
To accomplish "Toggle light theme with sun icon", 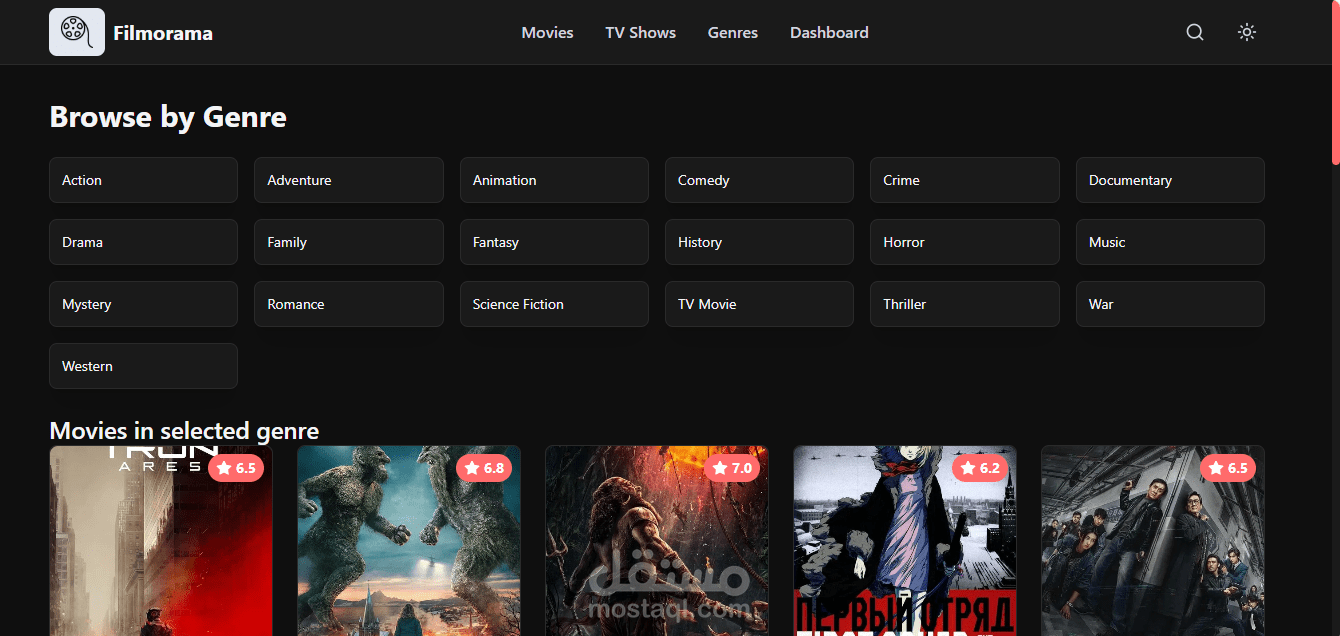I will pos(1246,32).
